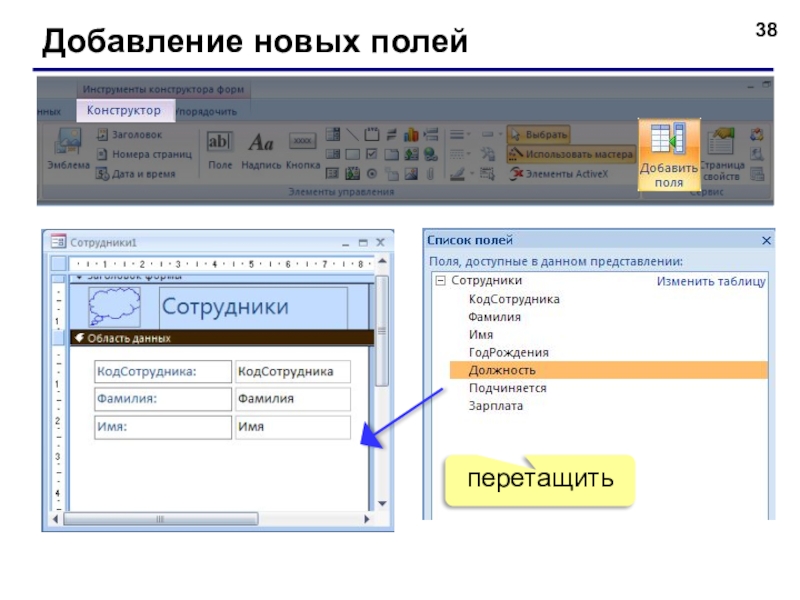Close the Список полей pane

pyautogui.click(x=766, y=240)
